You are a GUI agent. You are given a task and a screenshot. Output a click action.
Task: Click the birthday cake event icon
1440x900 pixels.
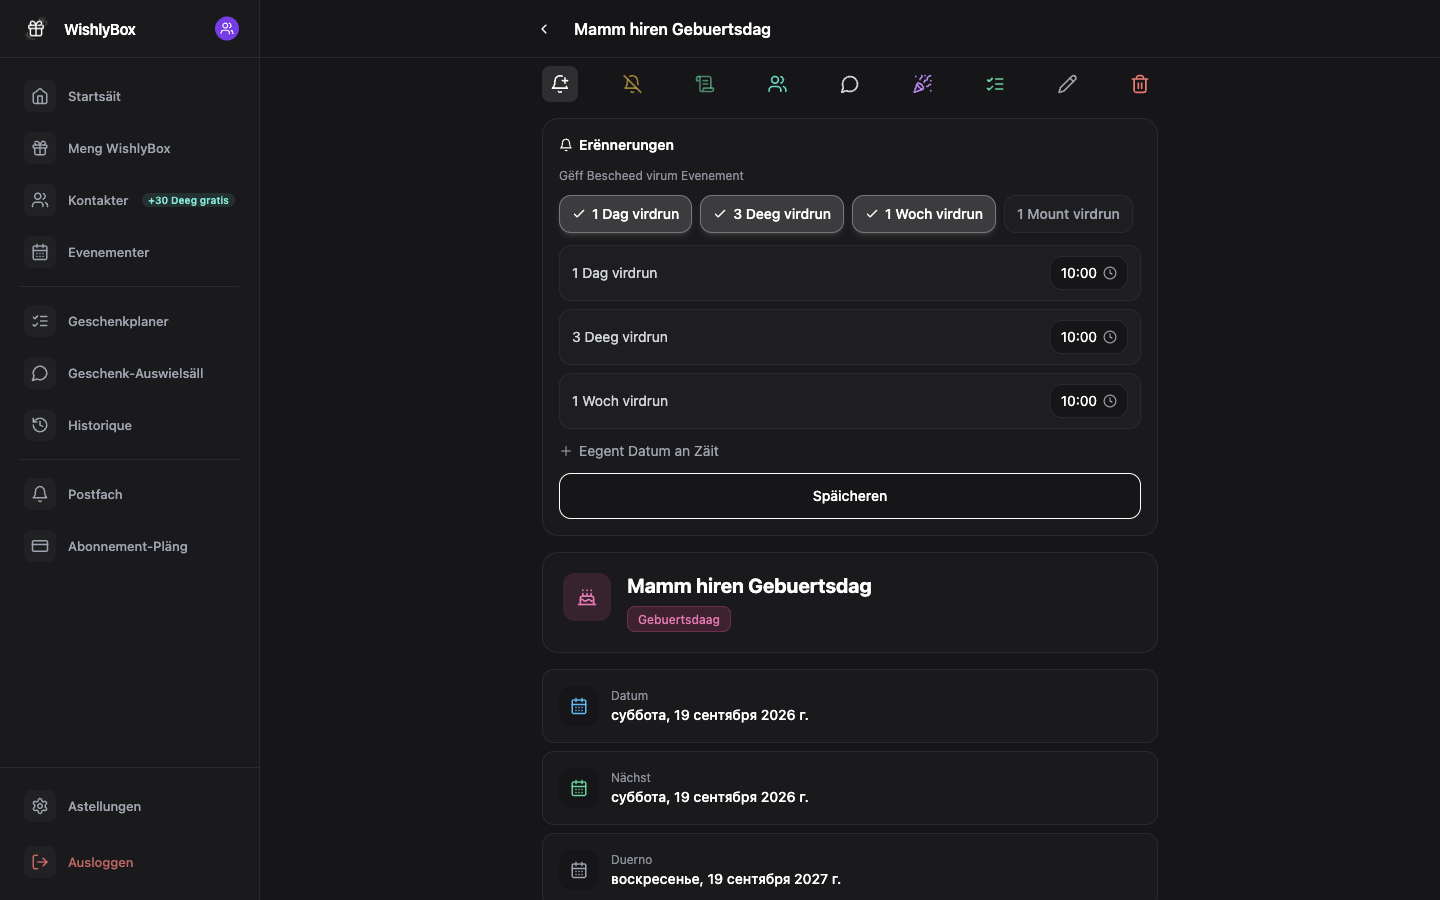click(587, 597)
